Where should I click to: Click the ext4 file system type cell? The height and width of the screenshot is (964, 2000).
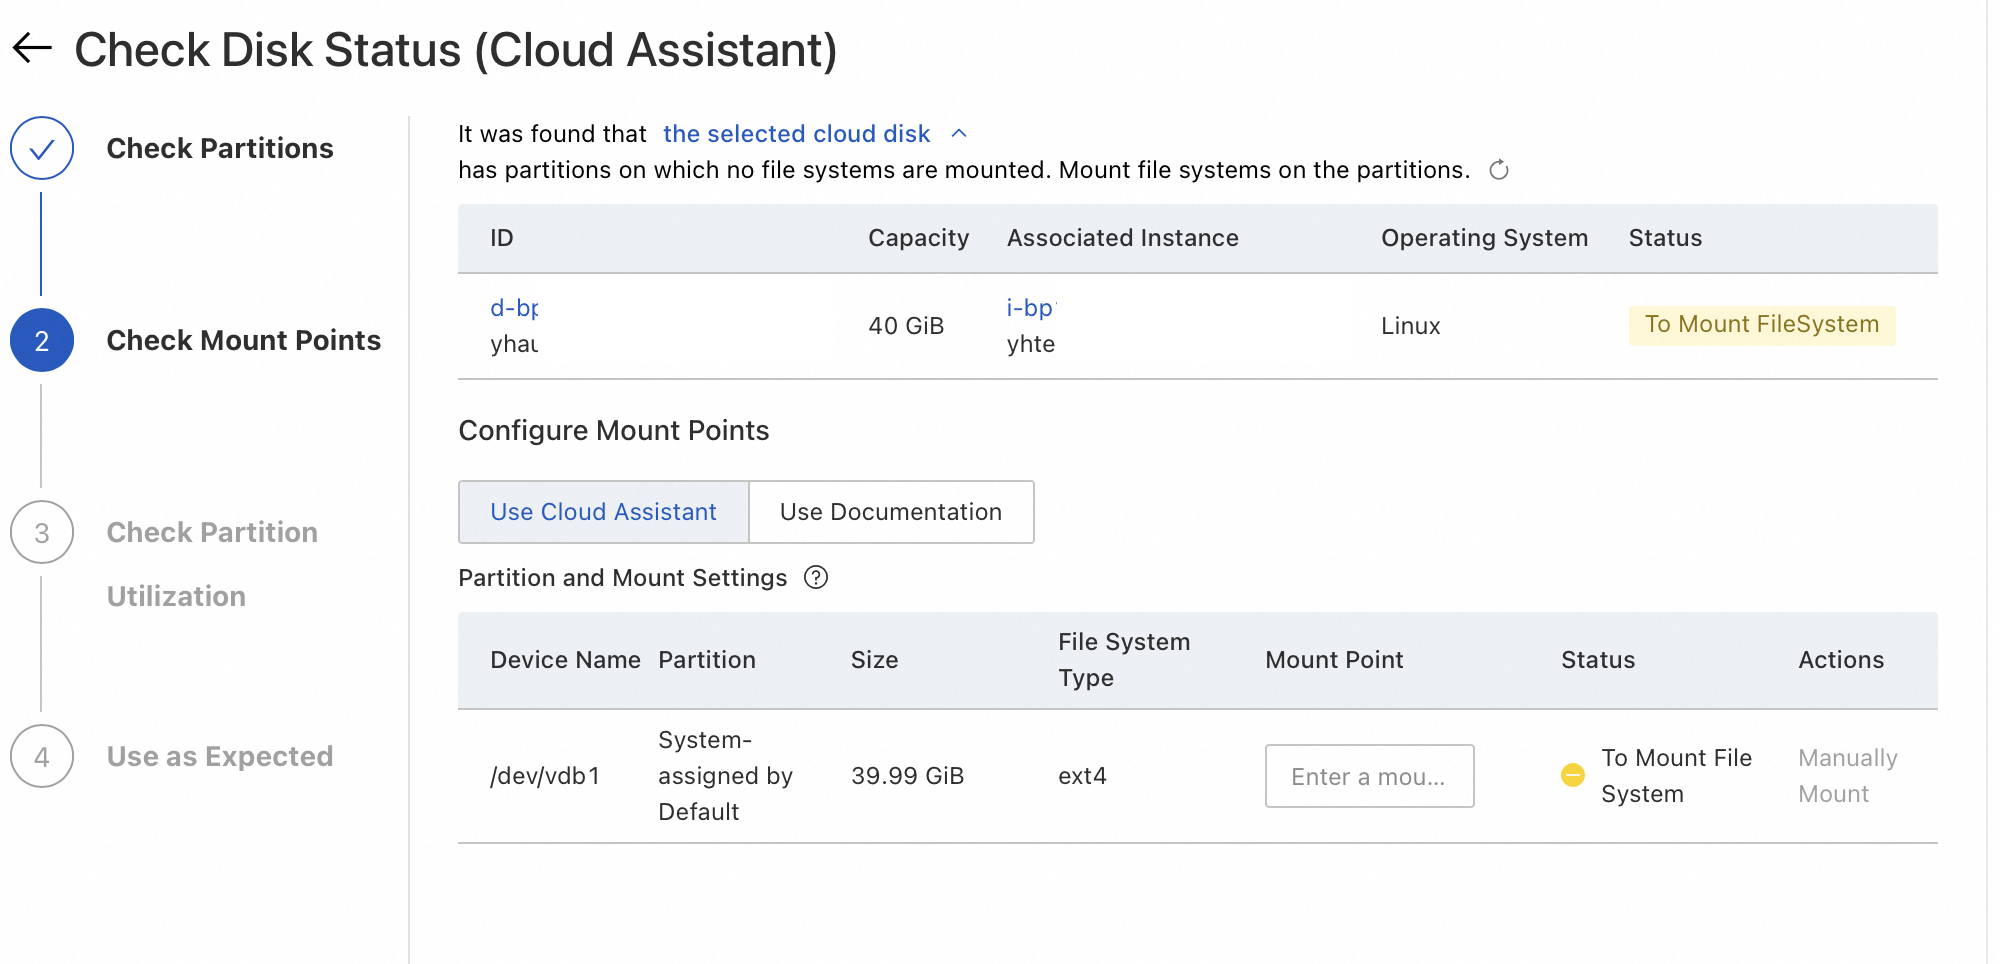click(1082, 776)
